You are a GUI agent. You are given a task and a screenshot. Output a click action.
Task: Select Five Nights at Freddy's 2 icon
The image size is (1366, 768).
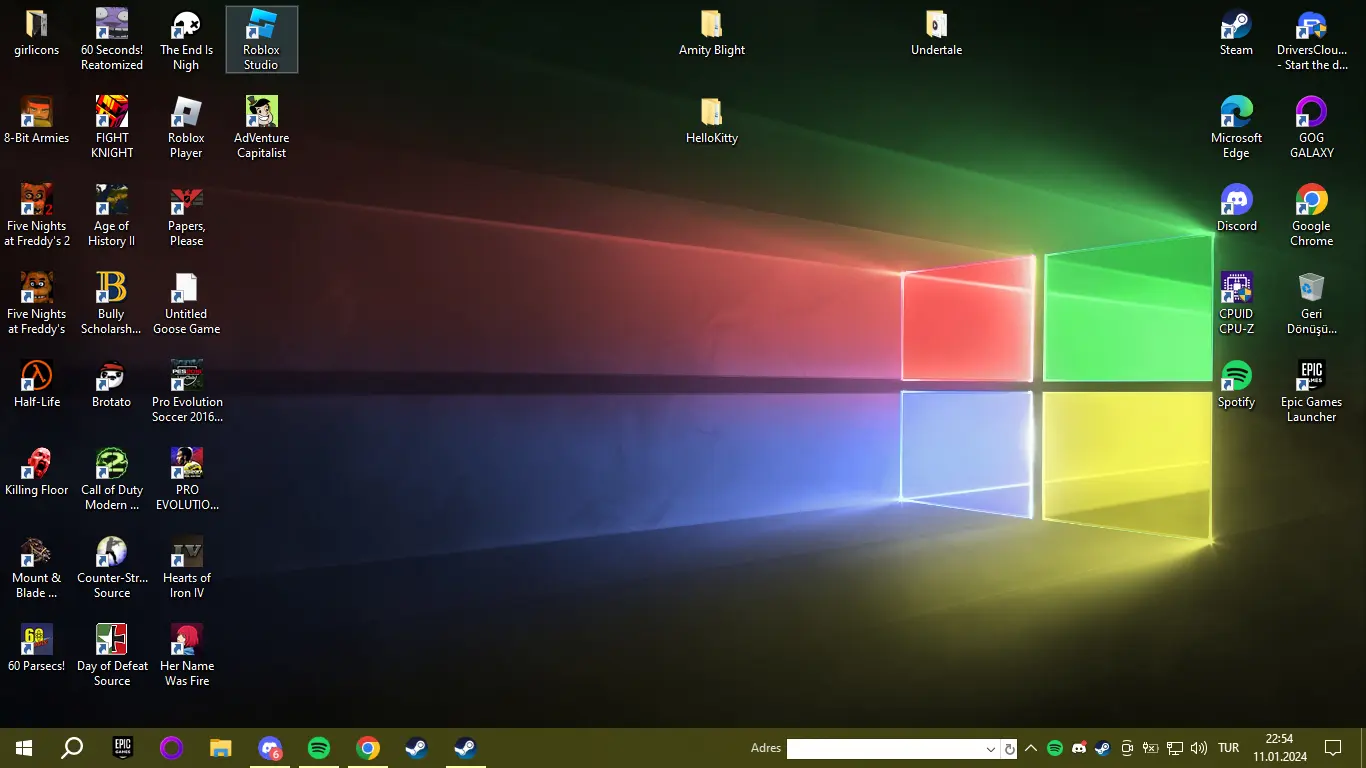(x=37, y=215)
